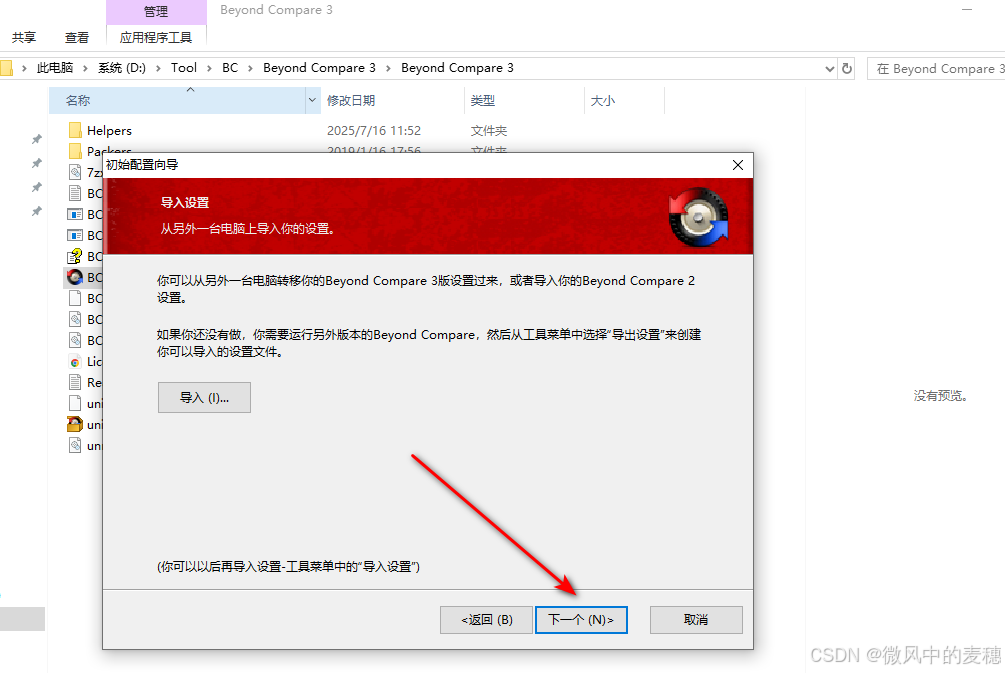Screen dimensions: 1005x673
Task: Sort by 大小 column header
Action: 624,101
